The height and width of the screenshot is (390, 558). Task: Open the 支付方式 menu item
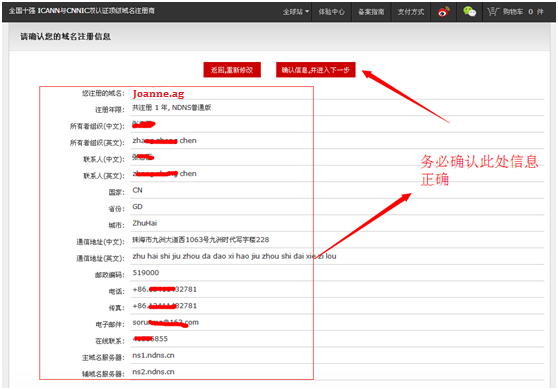pyautogui.click(x=411, y=12)
